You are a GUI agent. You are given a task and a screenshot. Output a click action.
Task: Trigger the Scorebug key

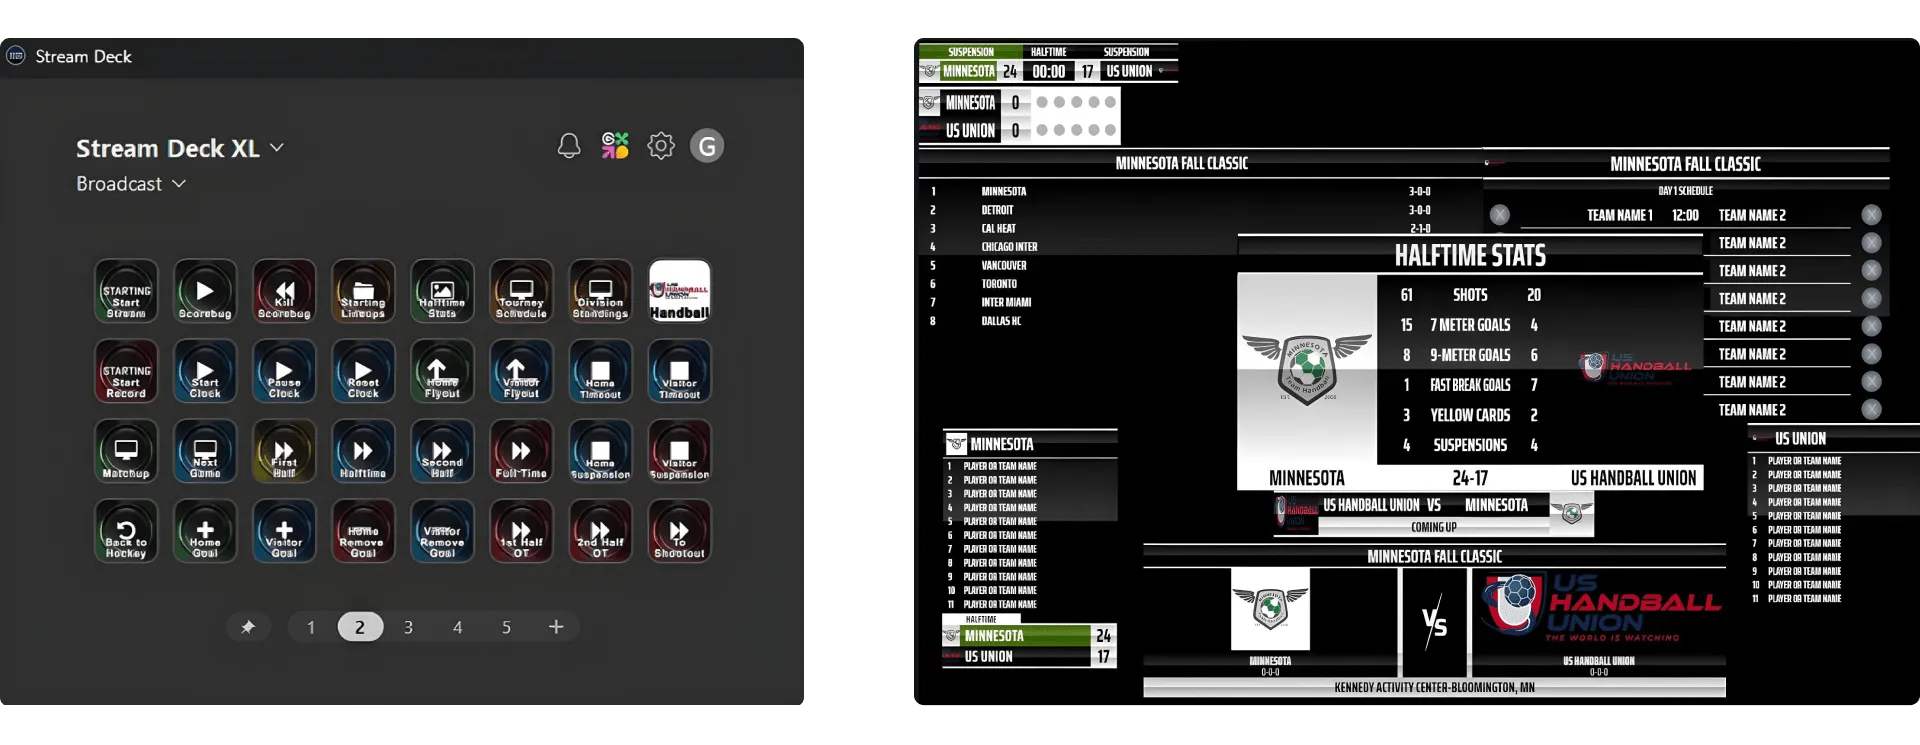(x=205, y=291)
